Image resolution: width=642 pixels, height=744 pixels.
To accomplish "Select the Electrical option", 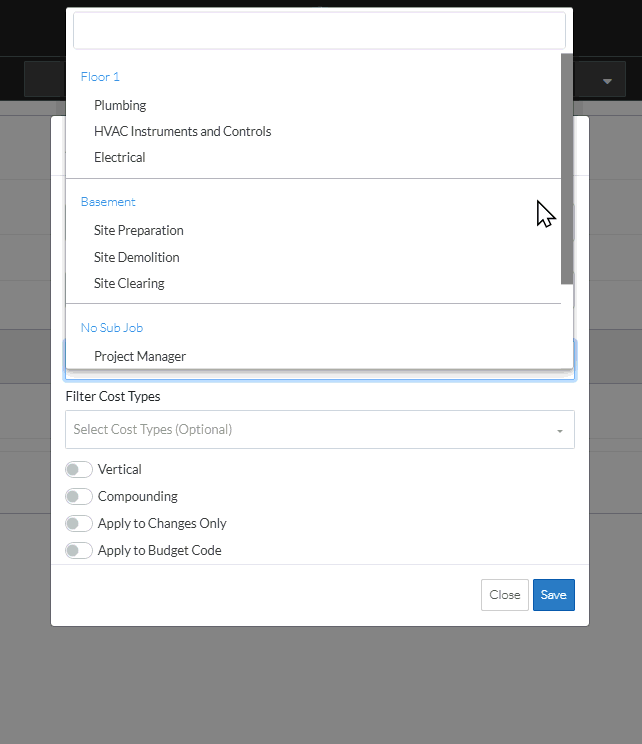I will coord(119,157).
